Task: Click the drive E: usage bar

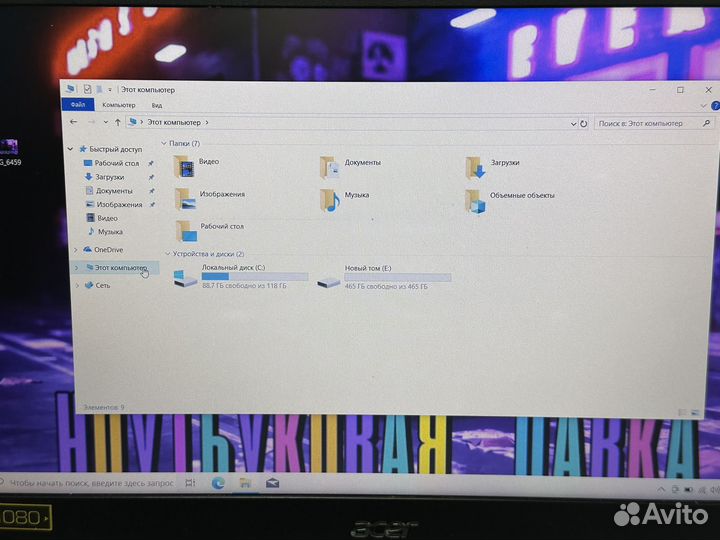Action: (x=398, y=277)
